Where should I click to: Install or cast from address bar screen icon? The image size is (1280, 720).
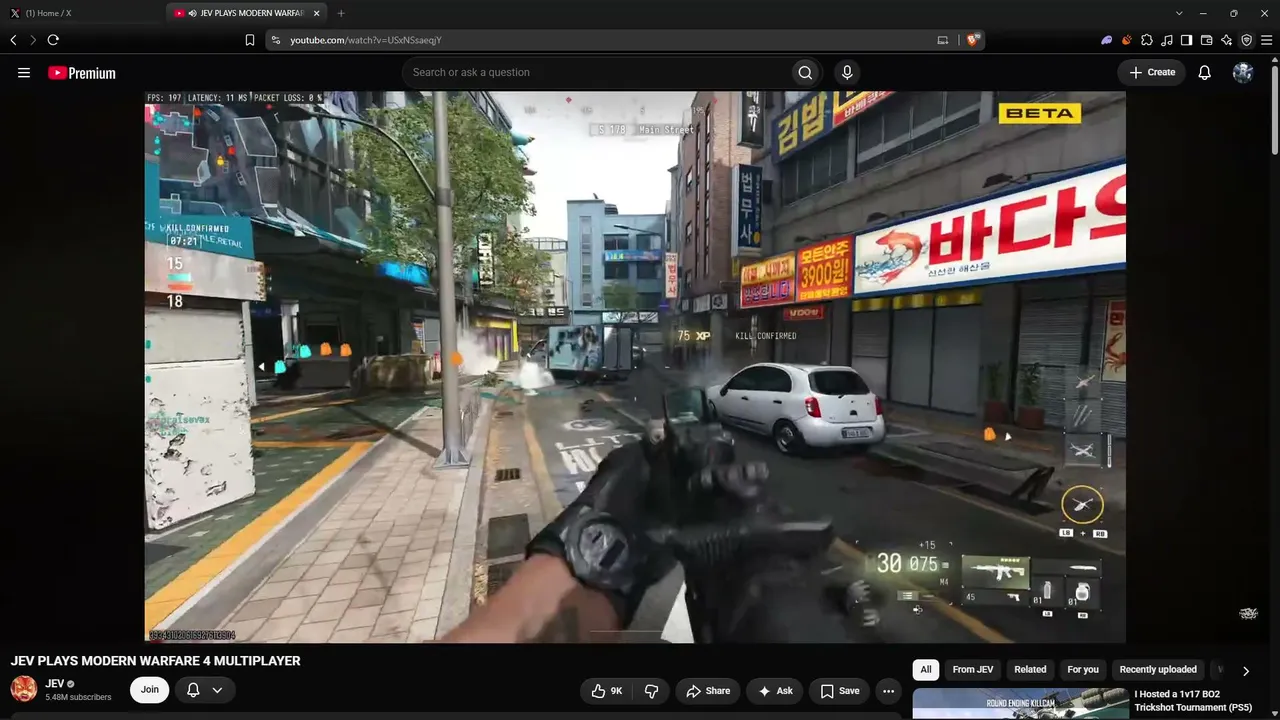click(942, 40)
